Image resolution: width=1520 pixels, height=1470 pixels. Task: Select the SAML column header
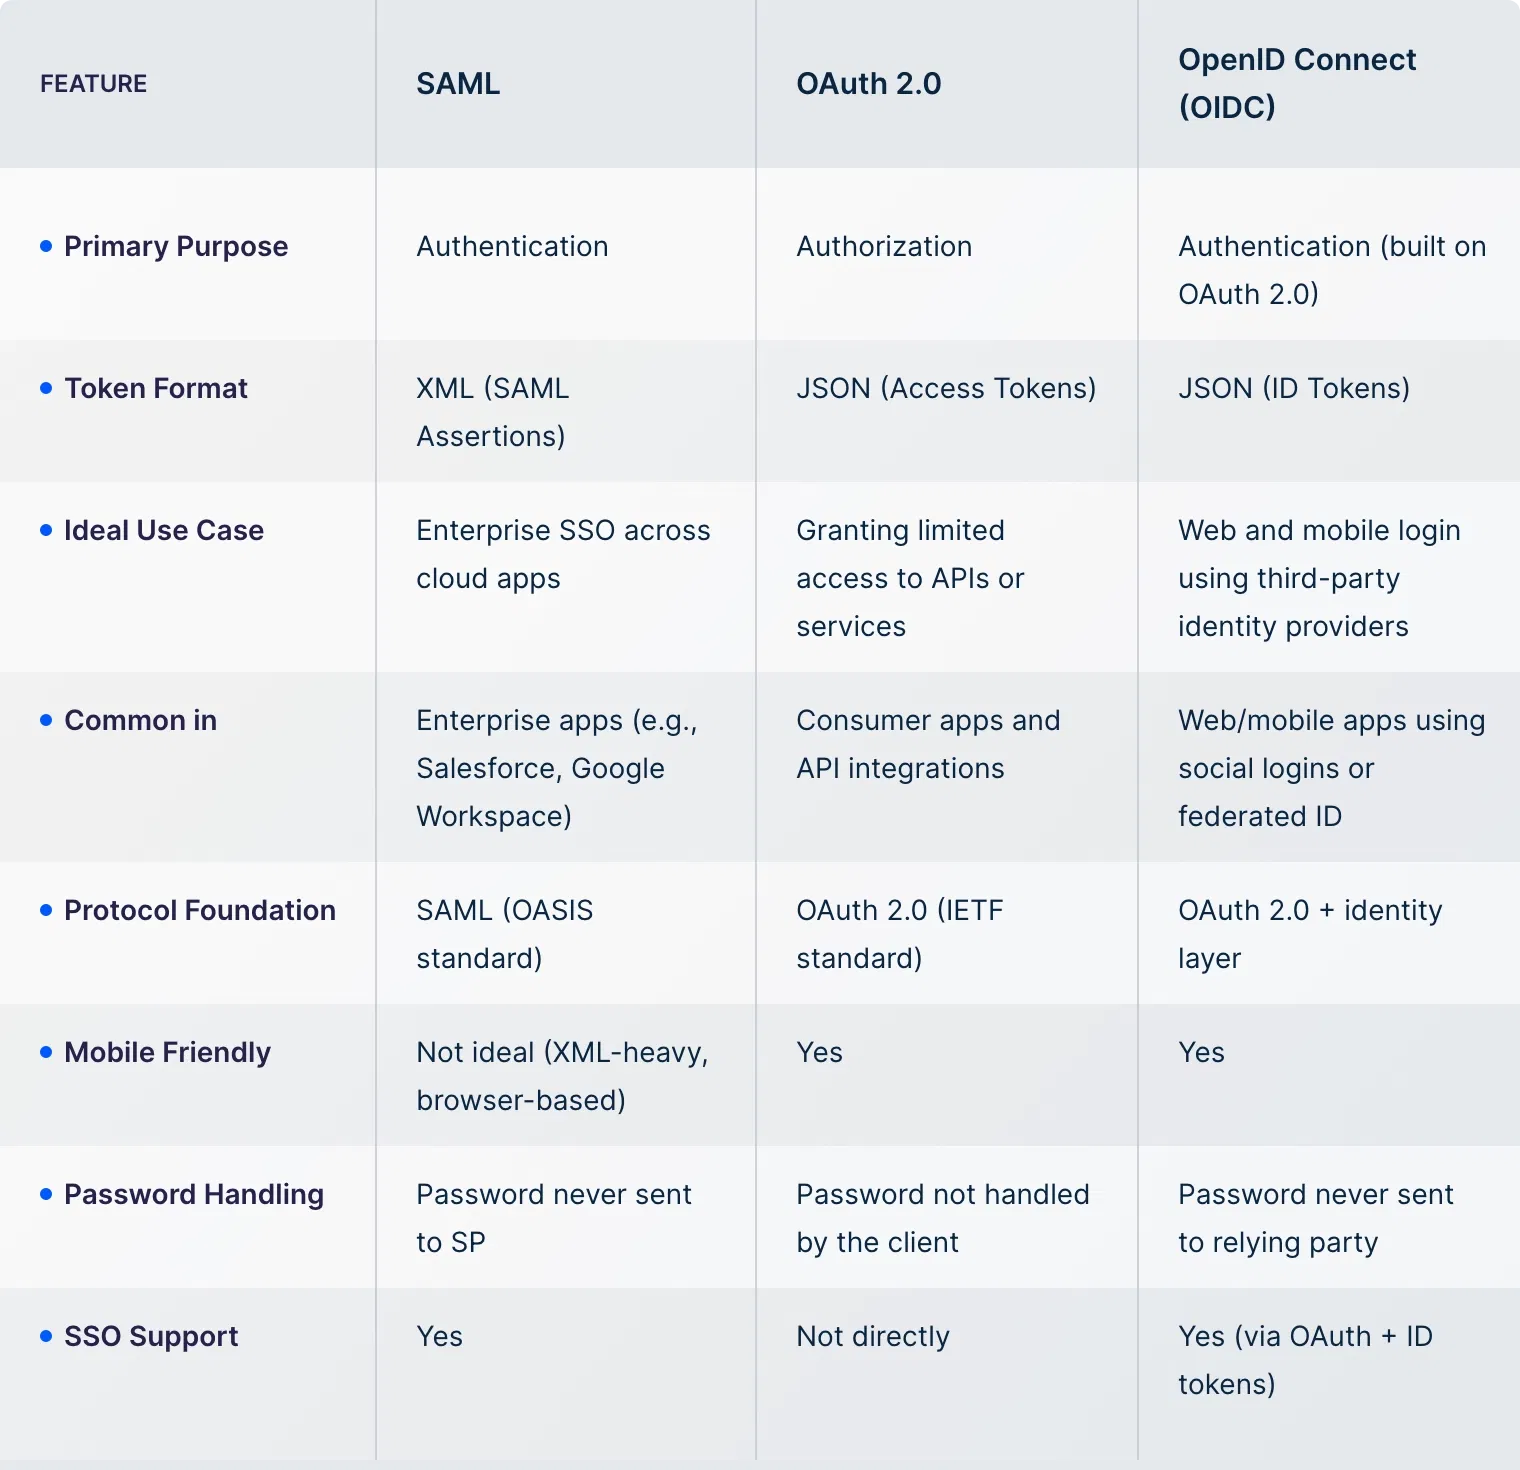tap(458, 84)
